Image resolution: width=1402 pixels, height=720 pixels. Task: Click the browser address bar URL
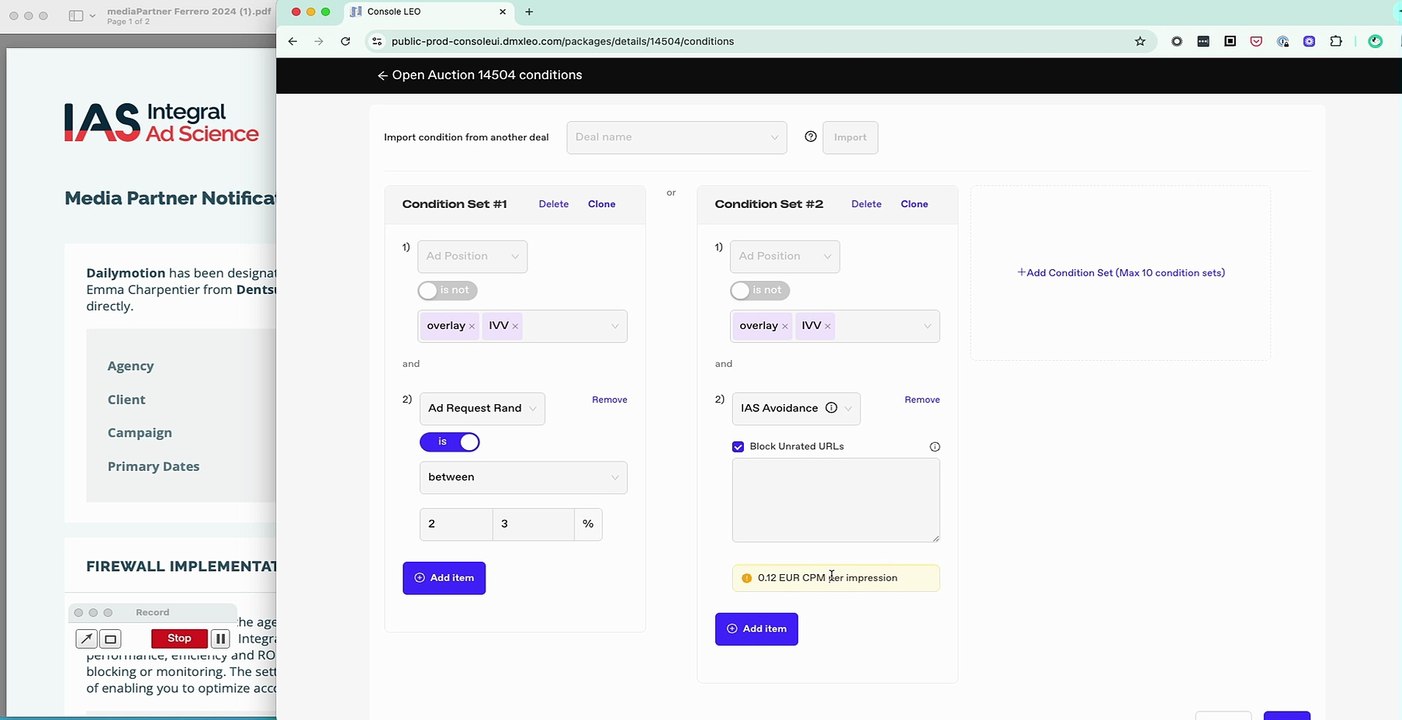point(563,41)
